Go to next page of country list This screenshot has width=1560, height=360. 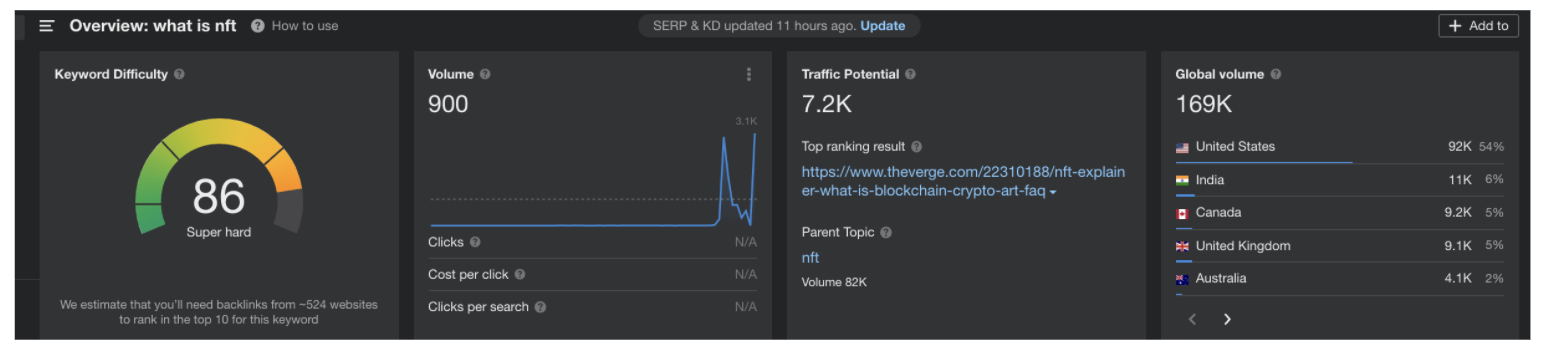pyautogui.click(x=1227, y=319)
